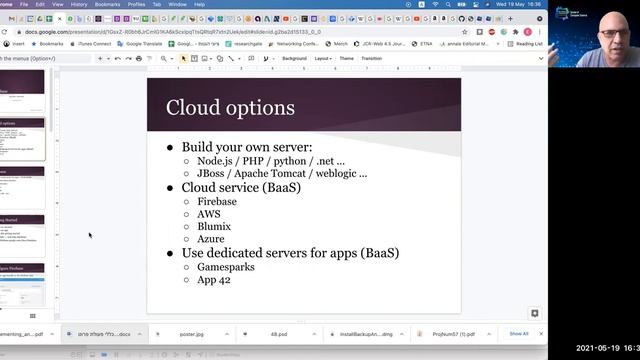Open the zoom level dropdown arrow
Viewport: 640px width, 360px height.
coord(172,59)
